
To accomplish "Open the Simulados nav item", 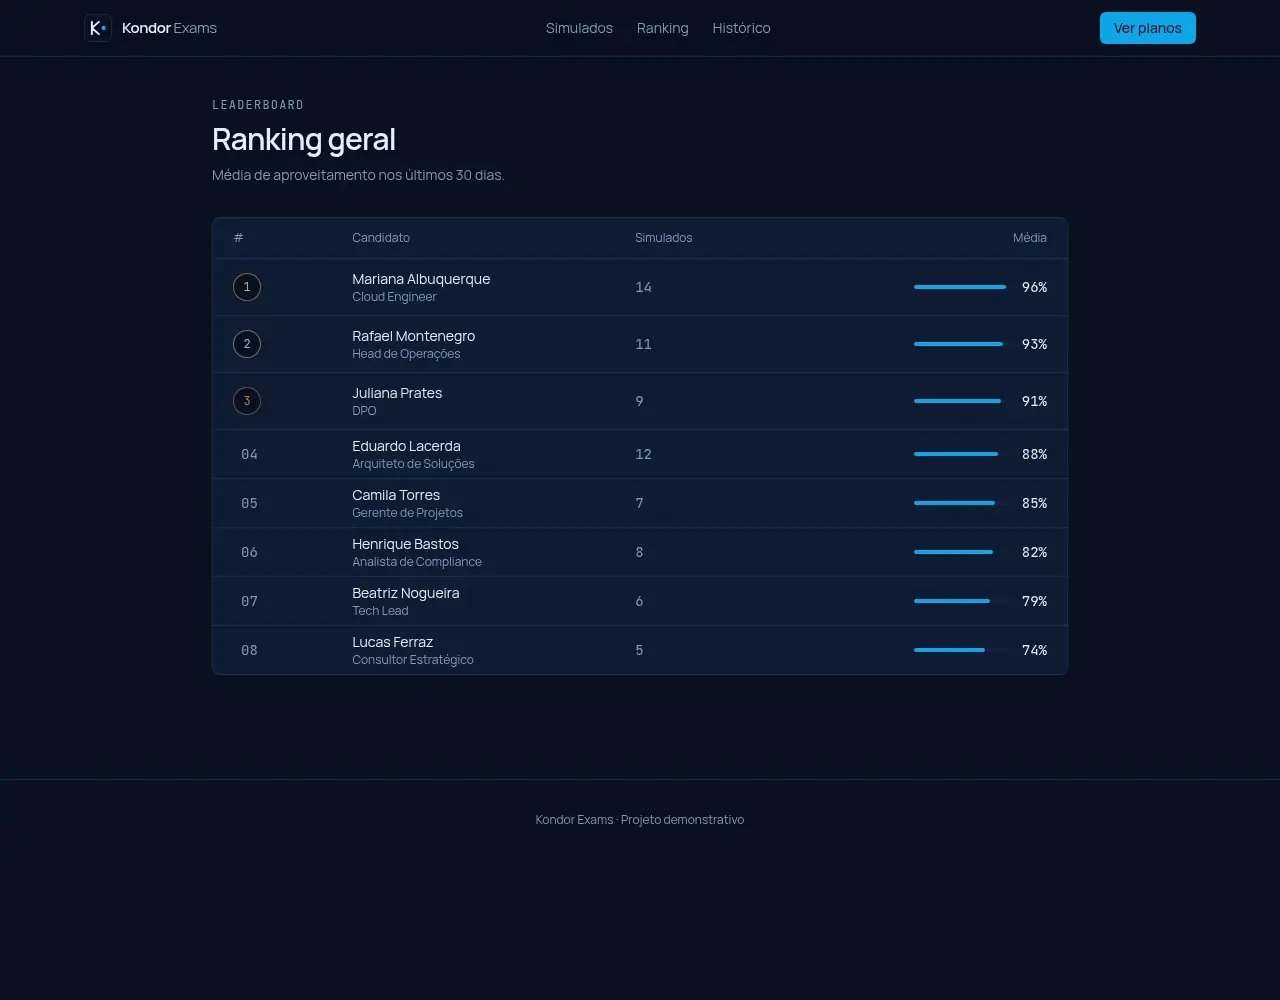I will pos(579,28).
